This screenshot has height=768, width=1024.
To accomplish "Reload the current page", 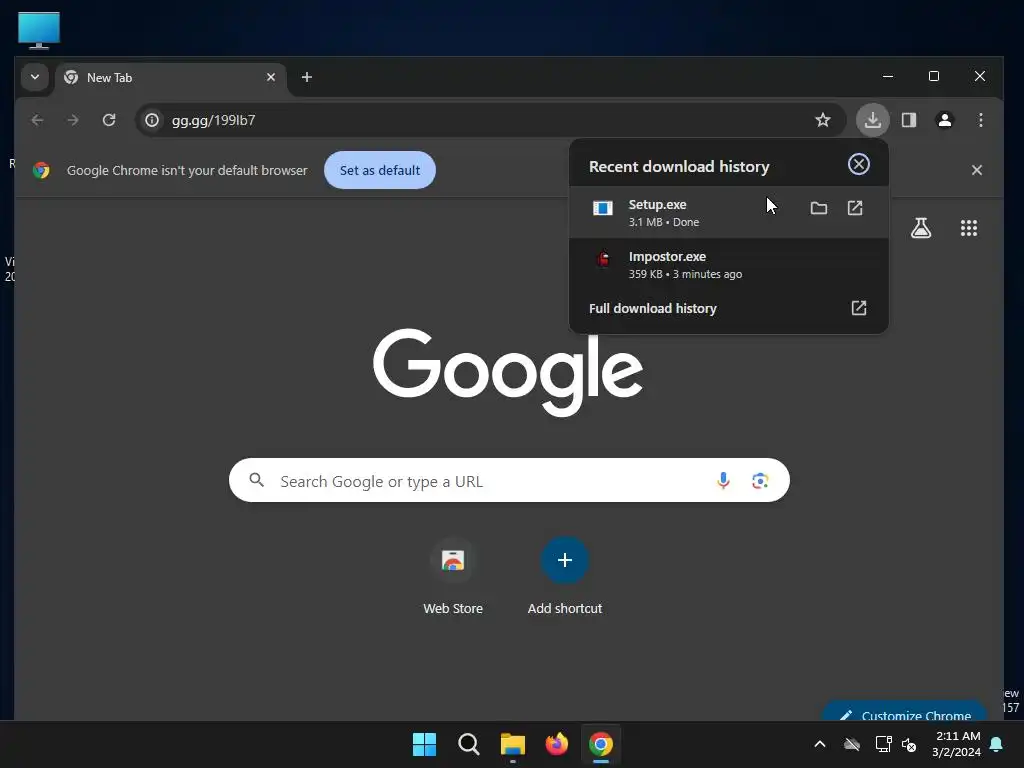I will [109, 120].
